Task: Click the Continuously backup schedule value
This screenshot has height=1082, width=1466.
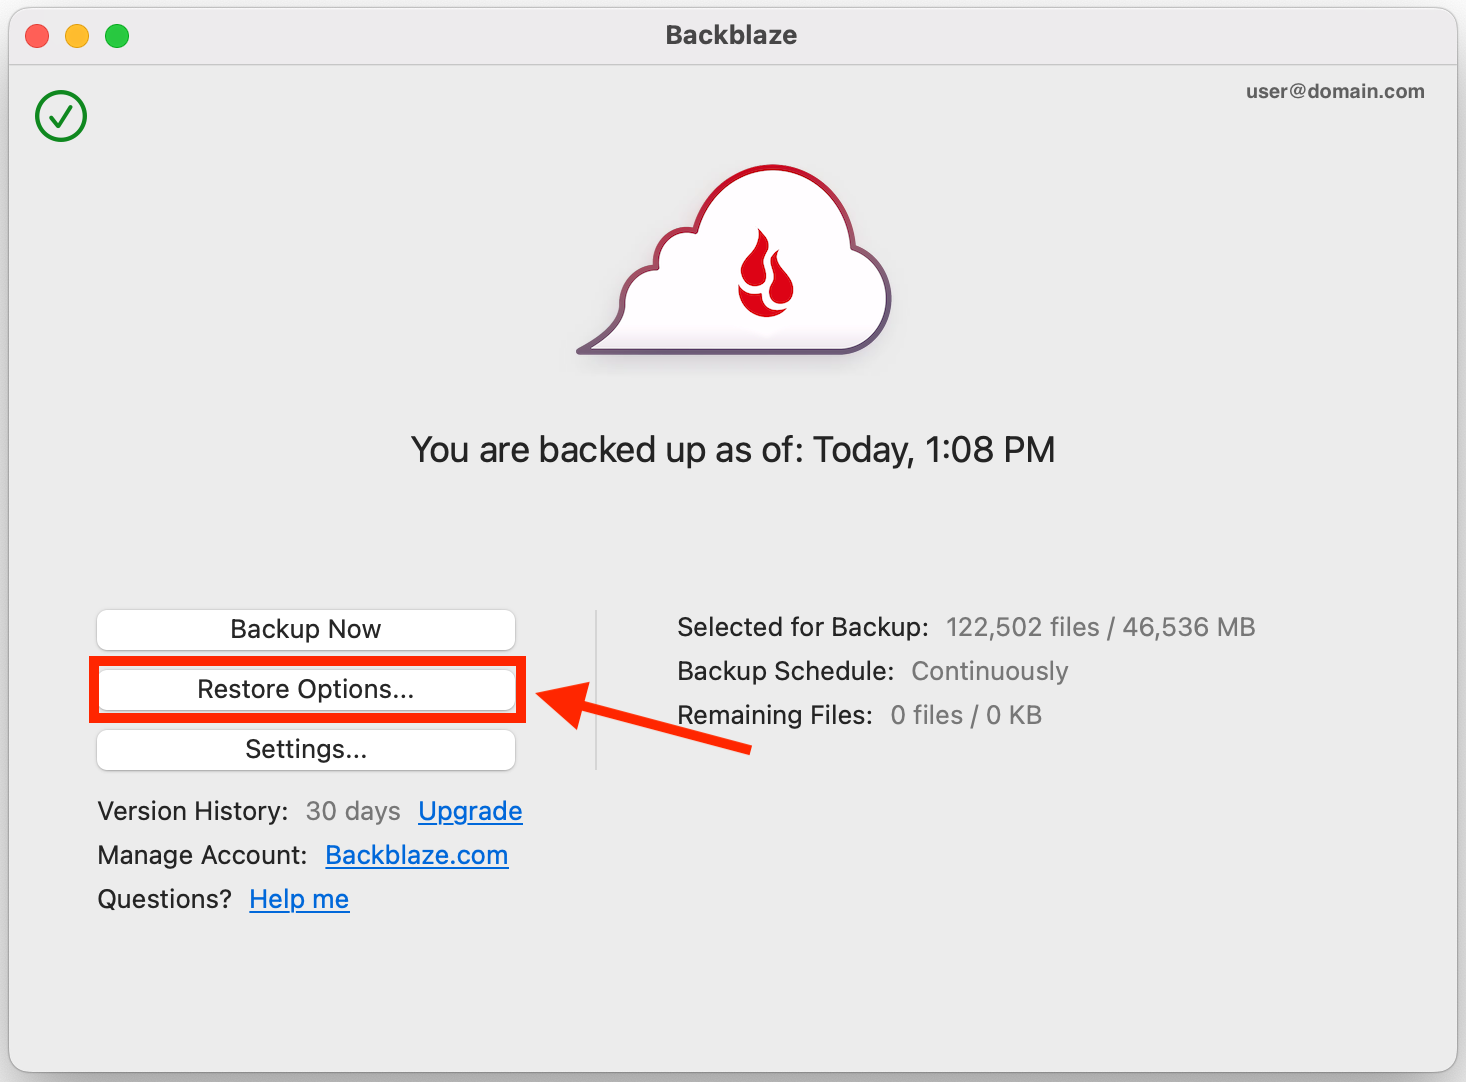Action: point(989,671)
